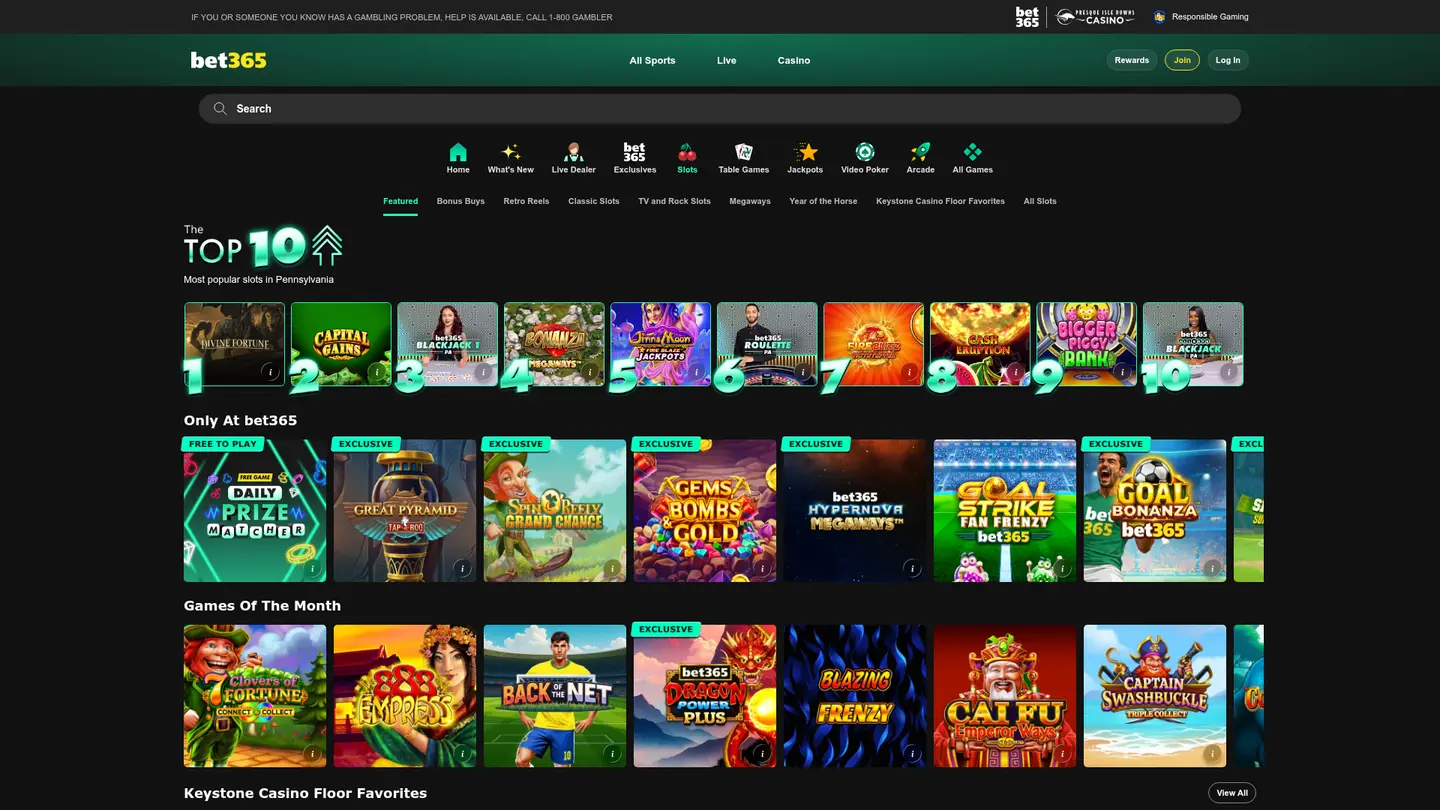
Task: Open the What's New category icon
Action: coord(510,152)
